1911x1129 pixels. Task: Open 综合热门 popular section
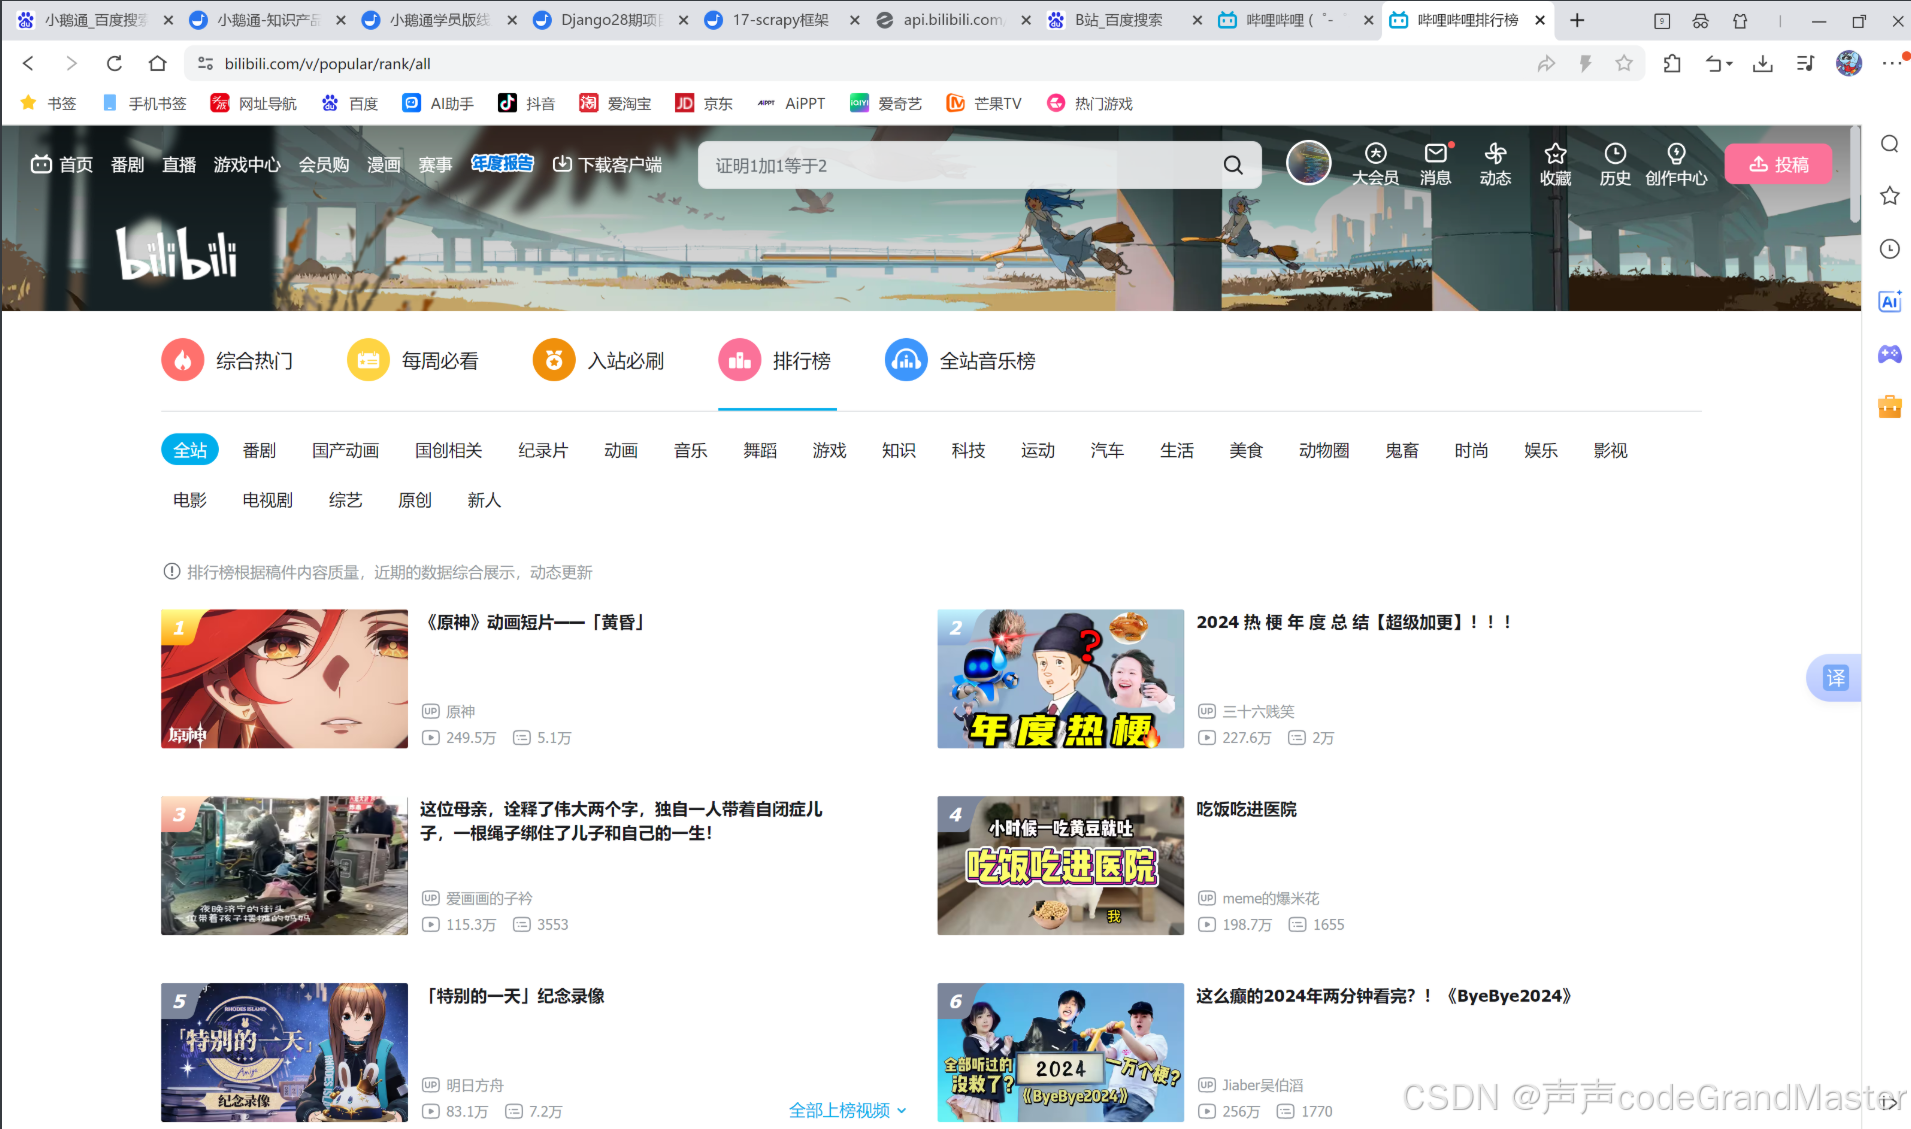coord(228,360)
